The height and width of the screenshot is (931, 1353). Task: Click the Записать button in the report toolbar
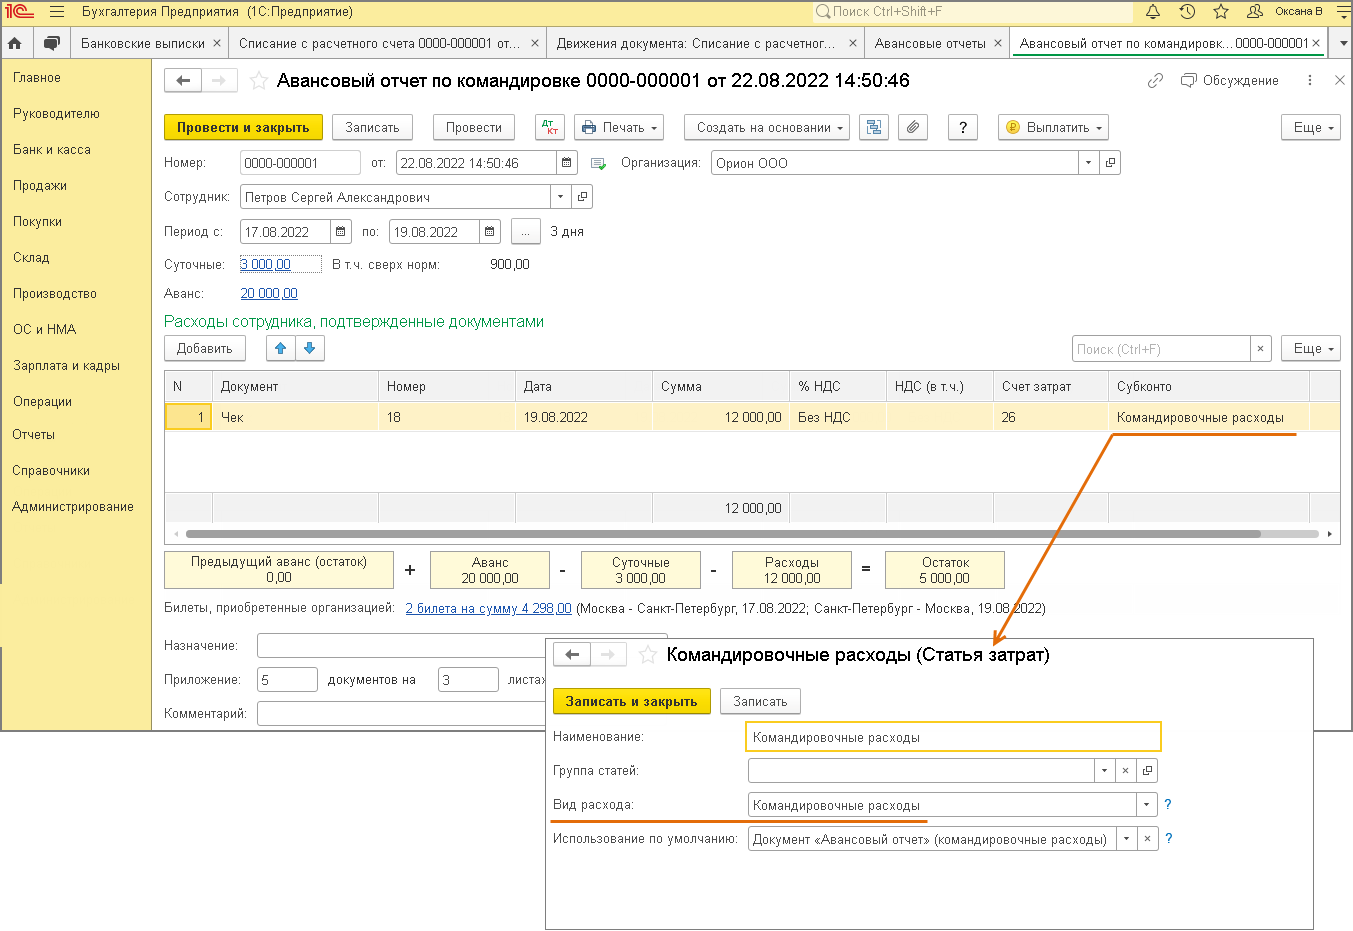click(x=372, y=127)
